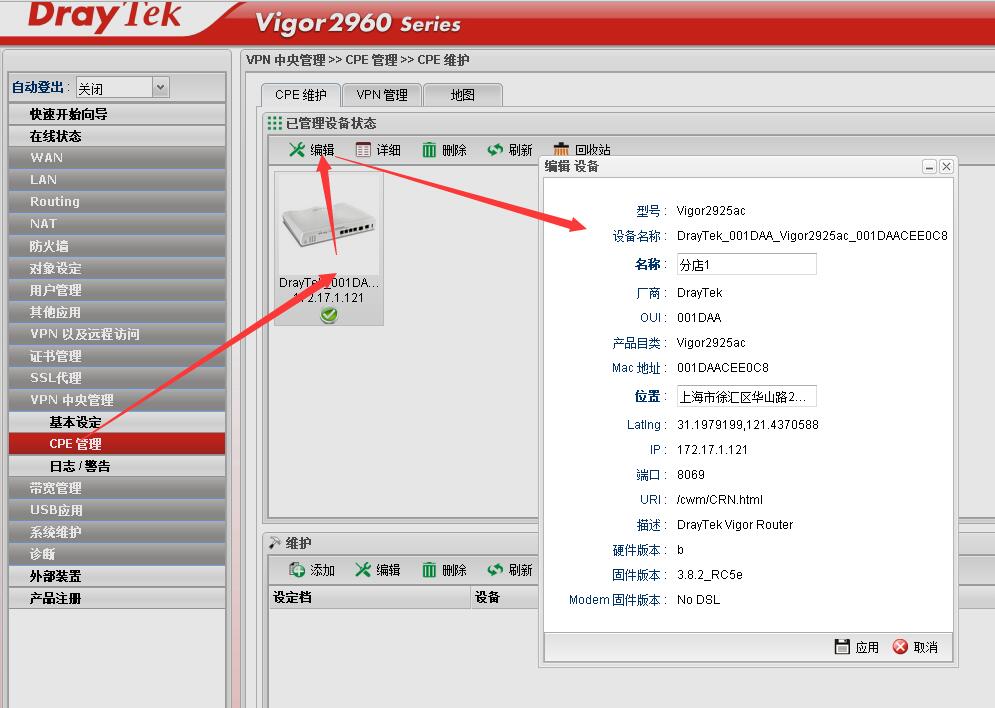This screenshot has height=708, width=995.
Task: Click the URI value /cwm/CRN.html
Action: click(720, 500)
